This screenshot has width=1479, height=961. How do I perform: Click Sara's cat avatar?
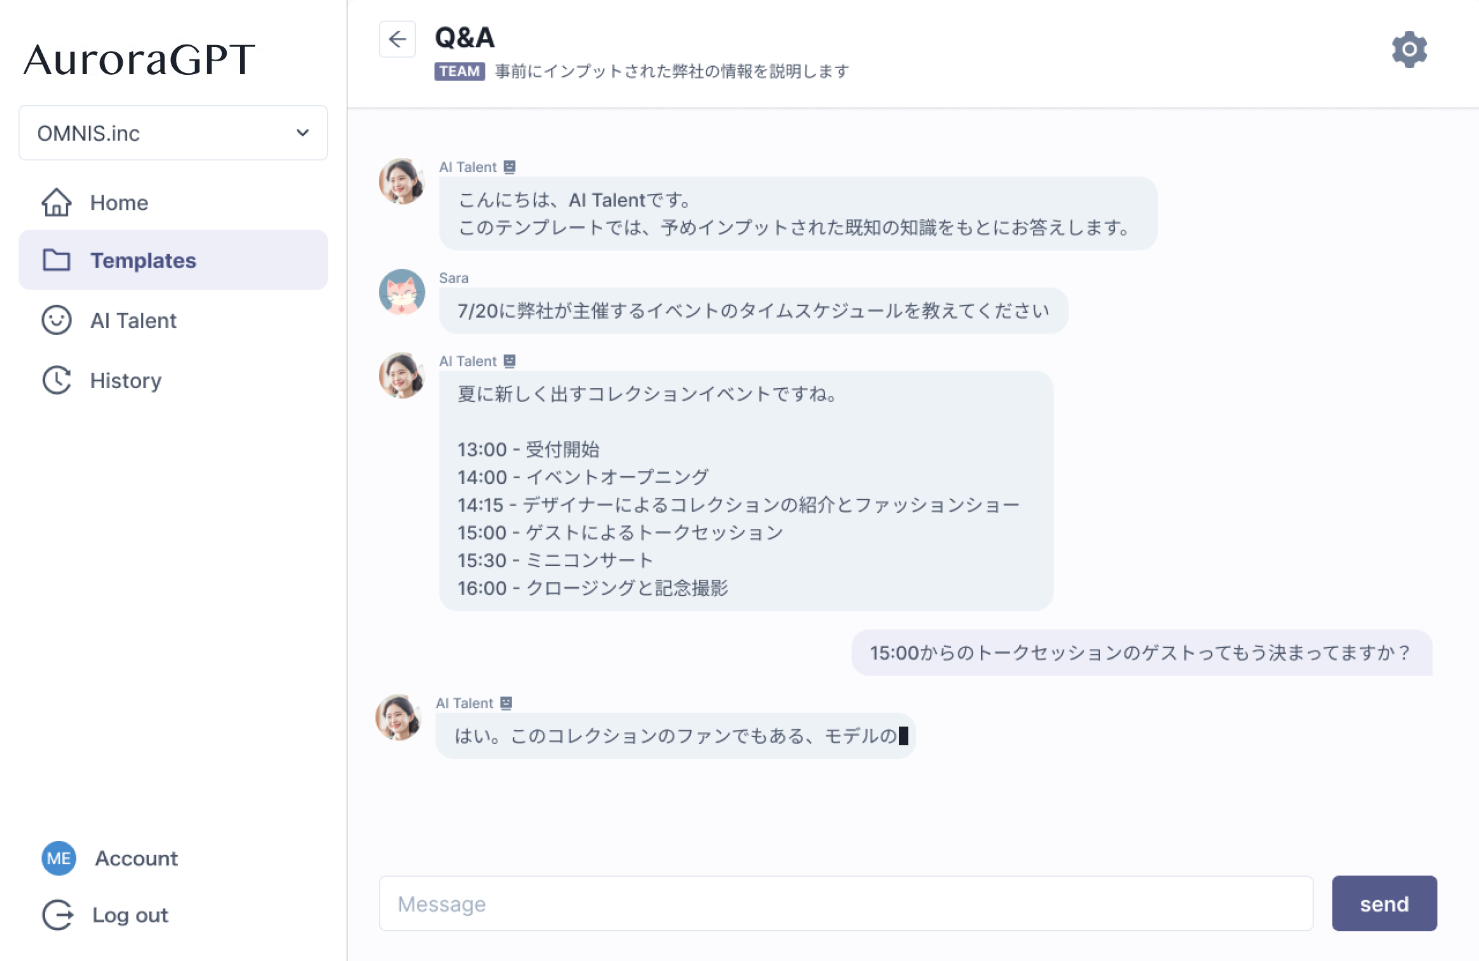(402, 291)
